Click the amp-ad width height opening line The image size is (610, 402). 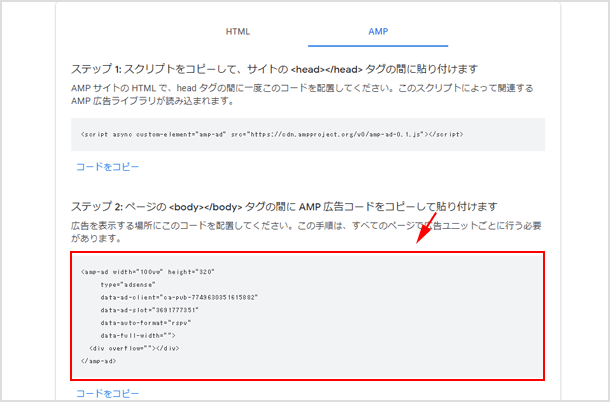tap(148, 272)
